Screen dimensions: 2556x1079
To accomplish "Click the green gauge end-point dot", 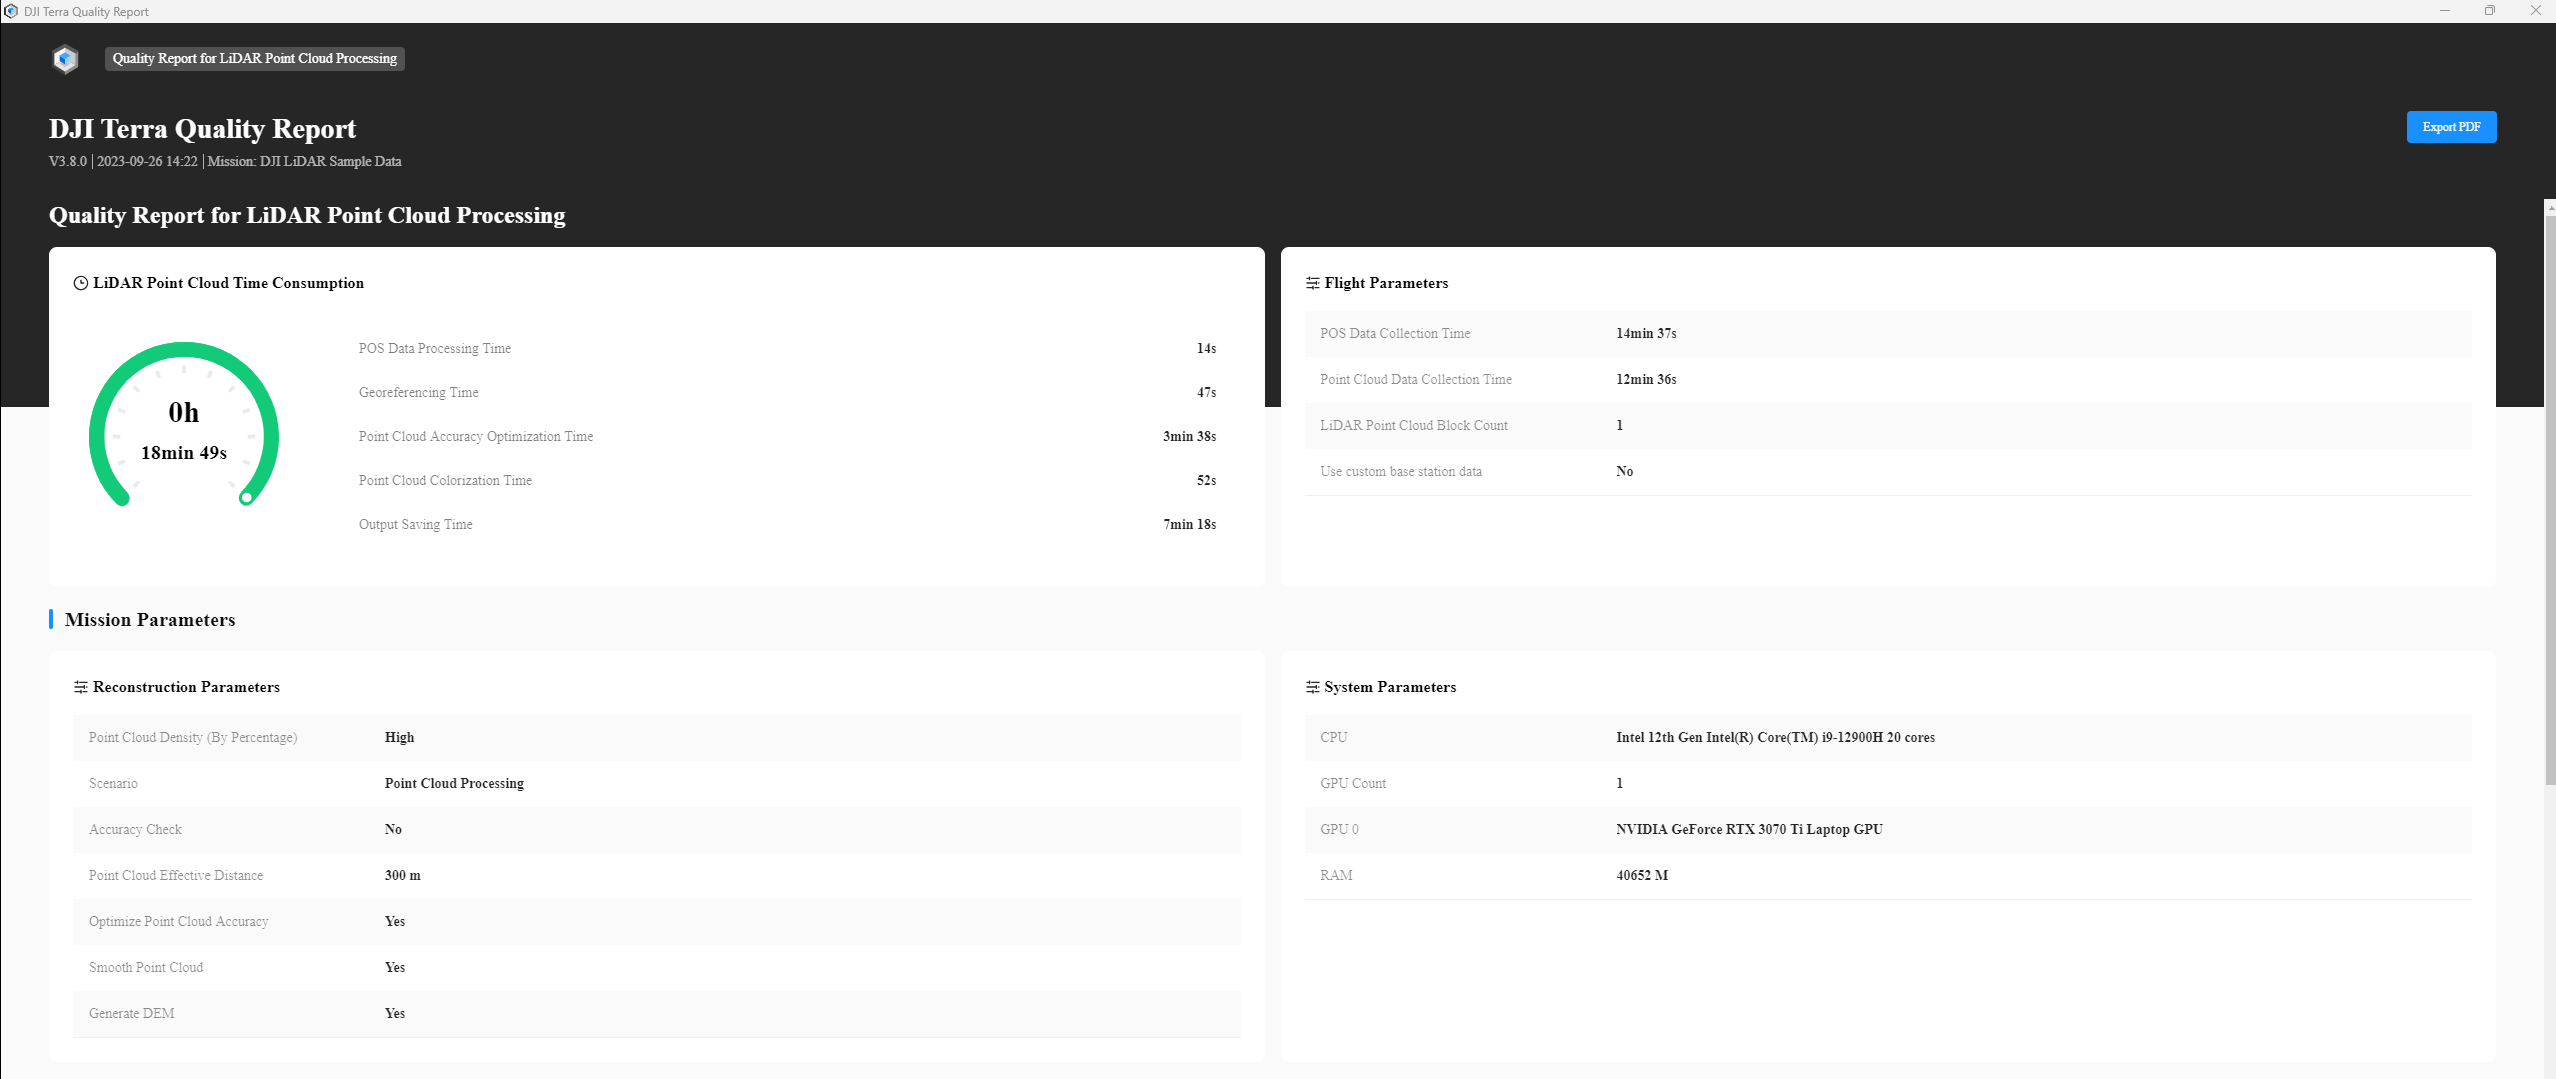I will point(246,497).
